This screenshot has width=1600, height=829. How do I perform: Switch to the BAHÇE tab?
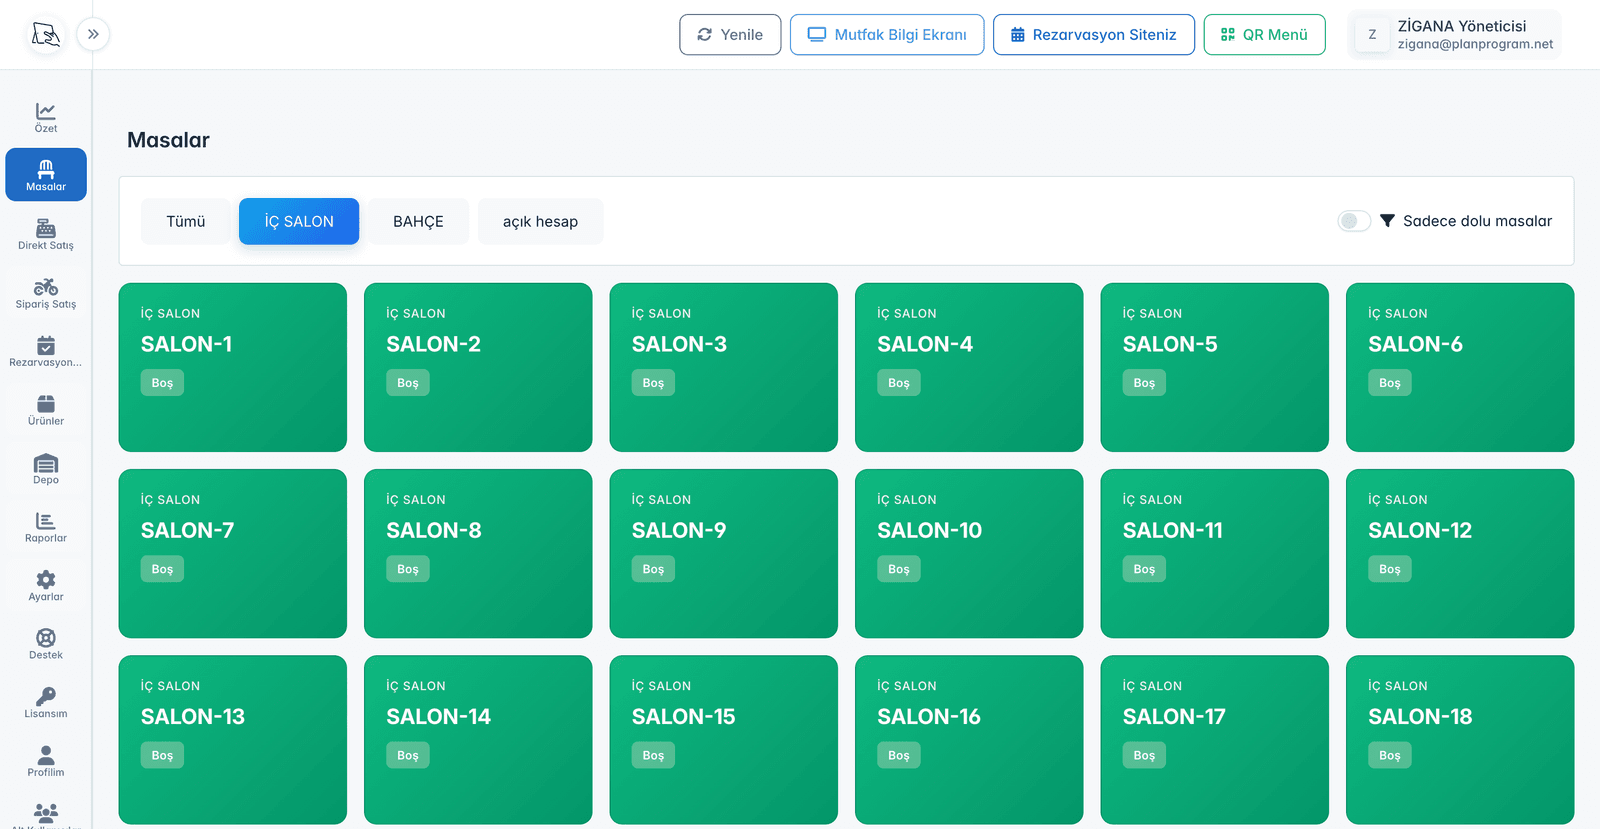pyautogui.click(x=418, y=222)
